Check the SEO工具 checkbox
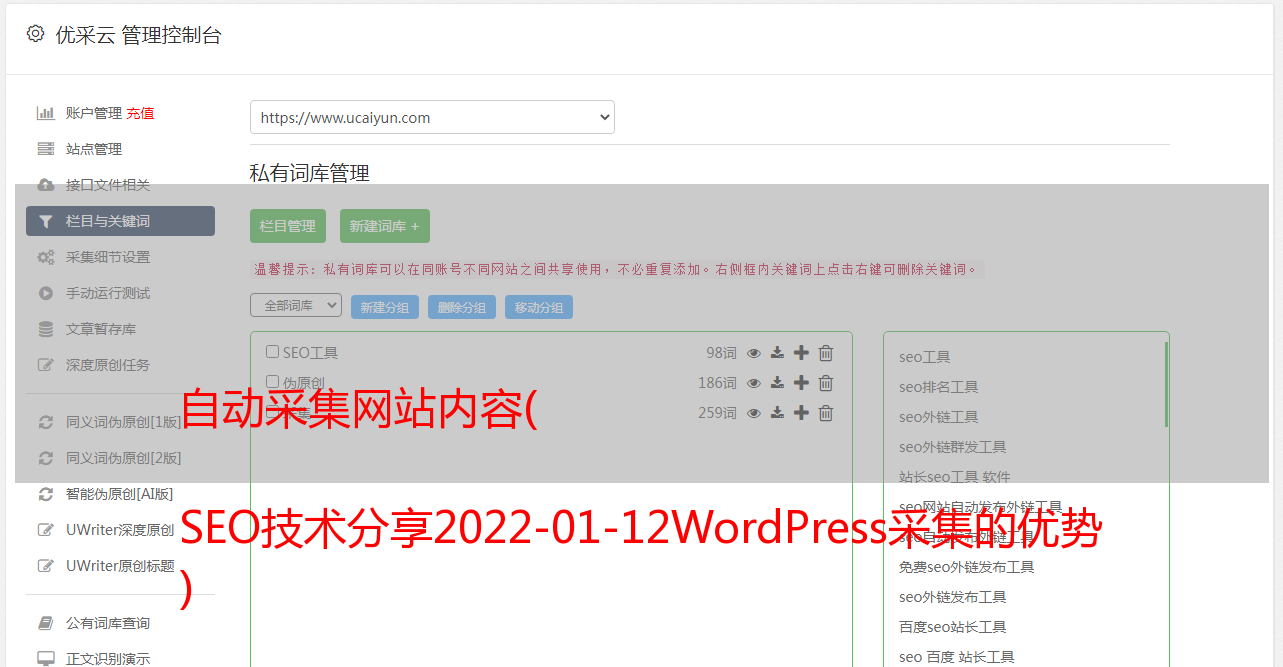This screenshot has height=667, width=1283. click(x=272, y=352)
